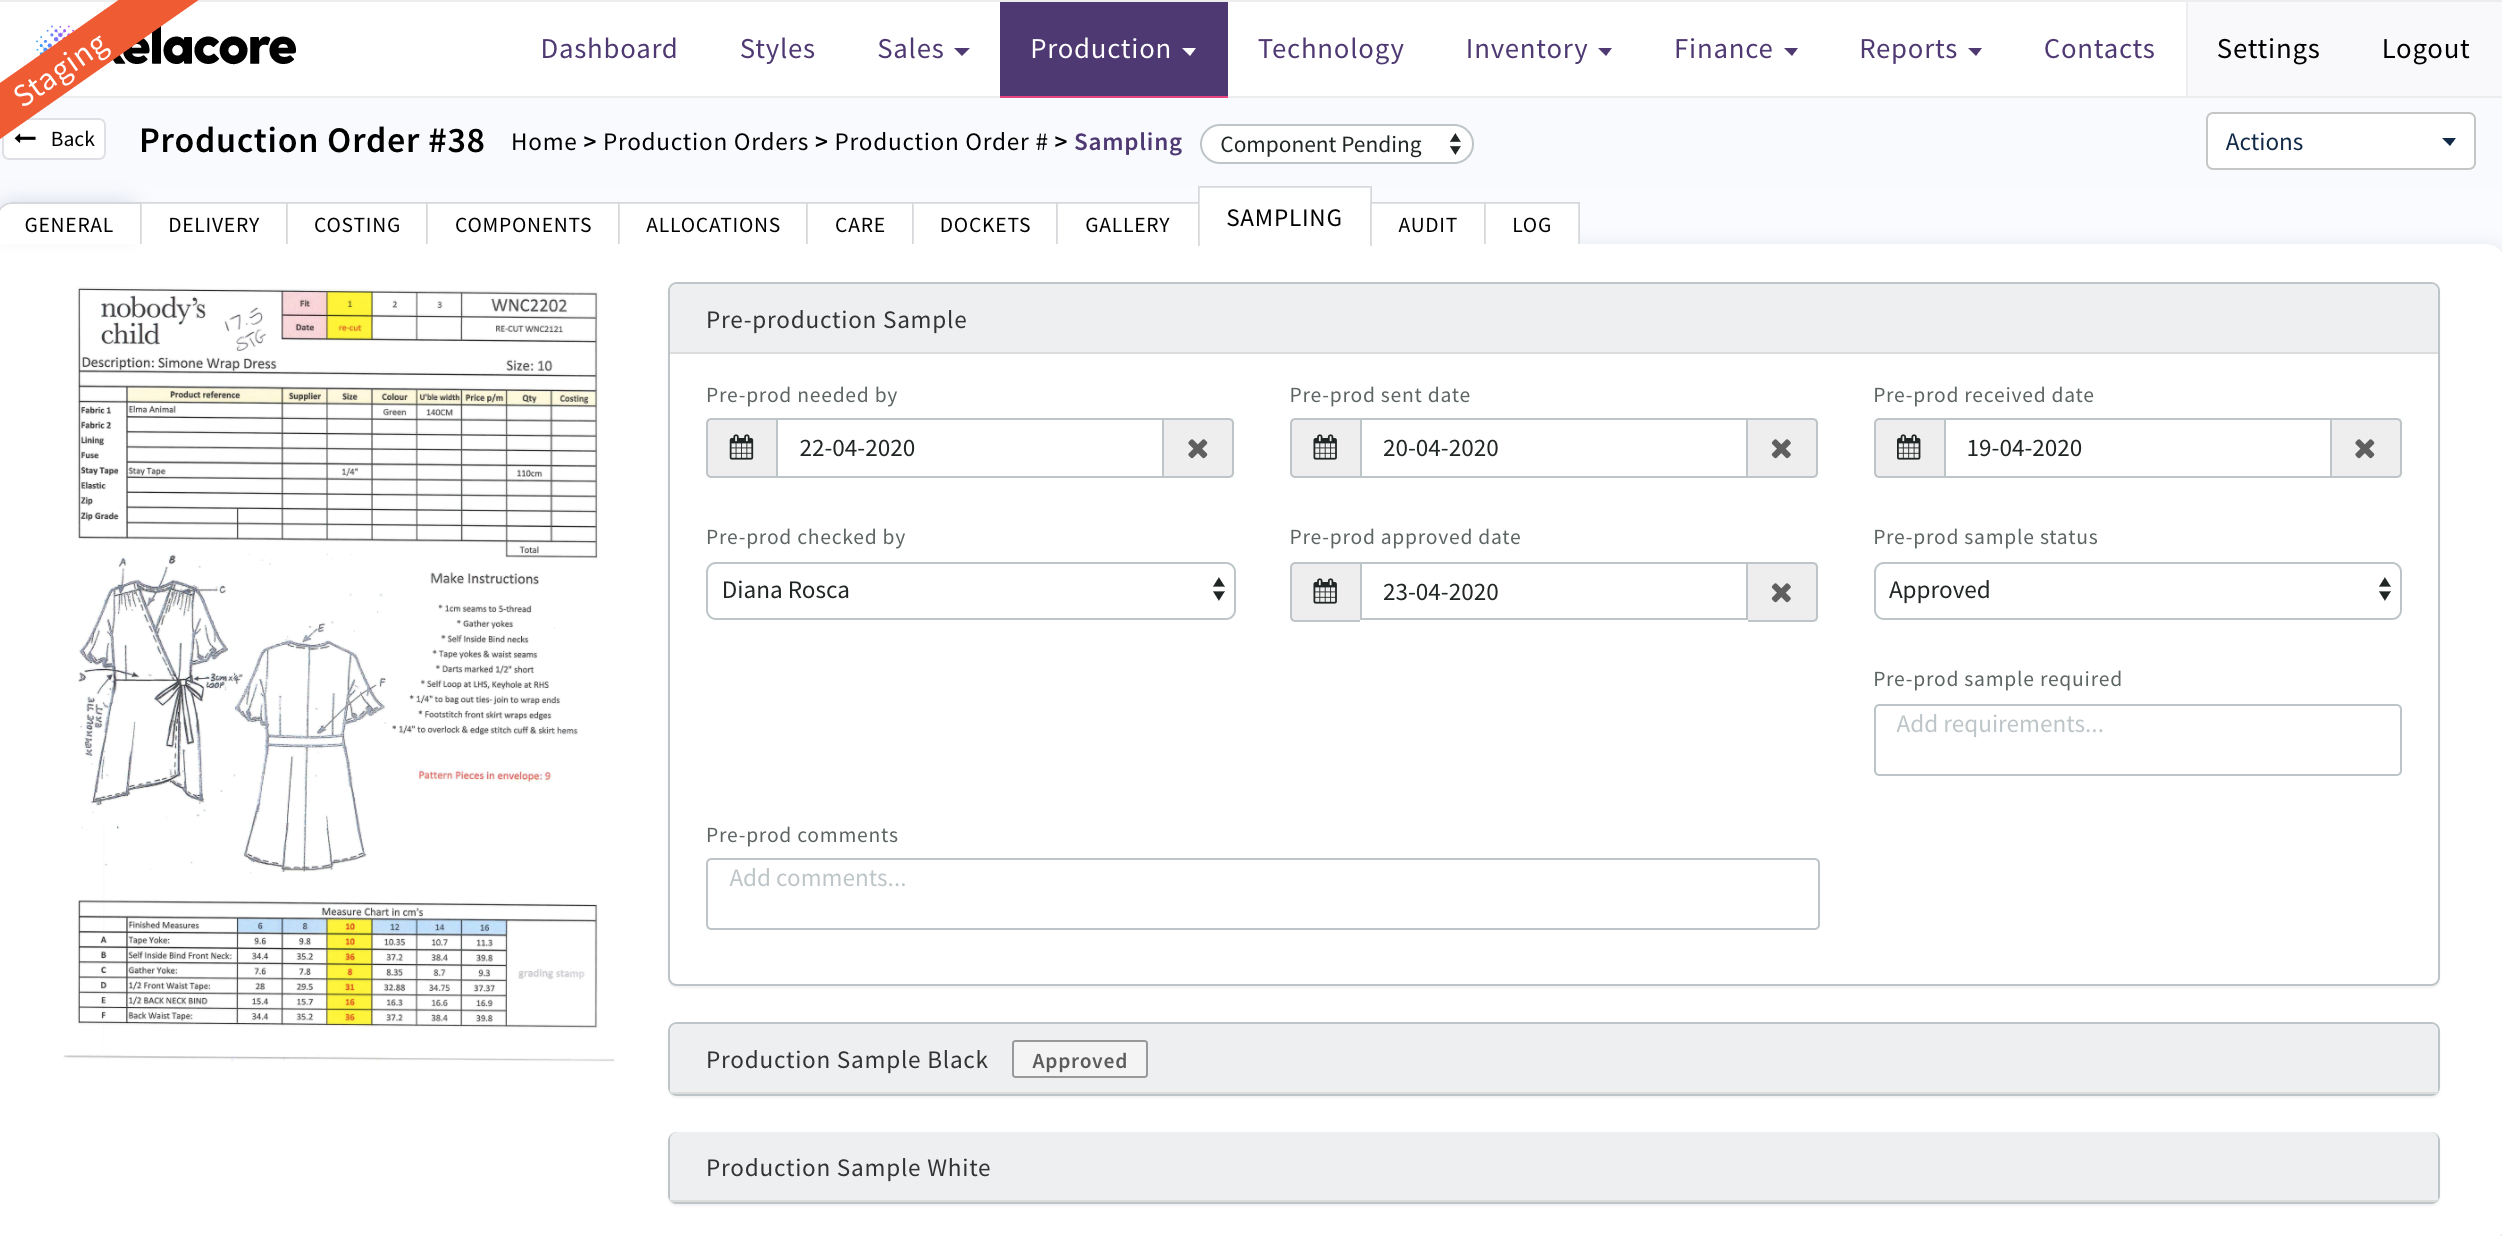
Task: Clear the Pre-prod approved date
Action: point(1781,592)
